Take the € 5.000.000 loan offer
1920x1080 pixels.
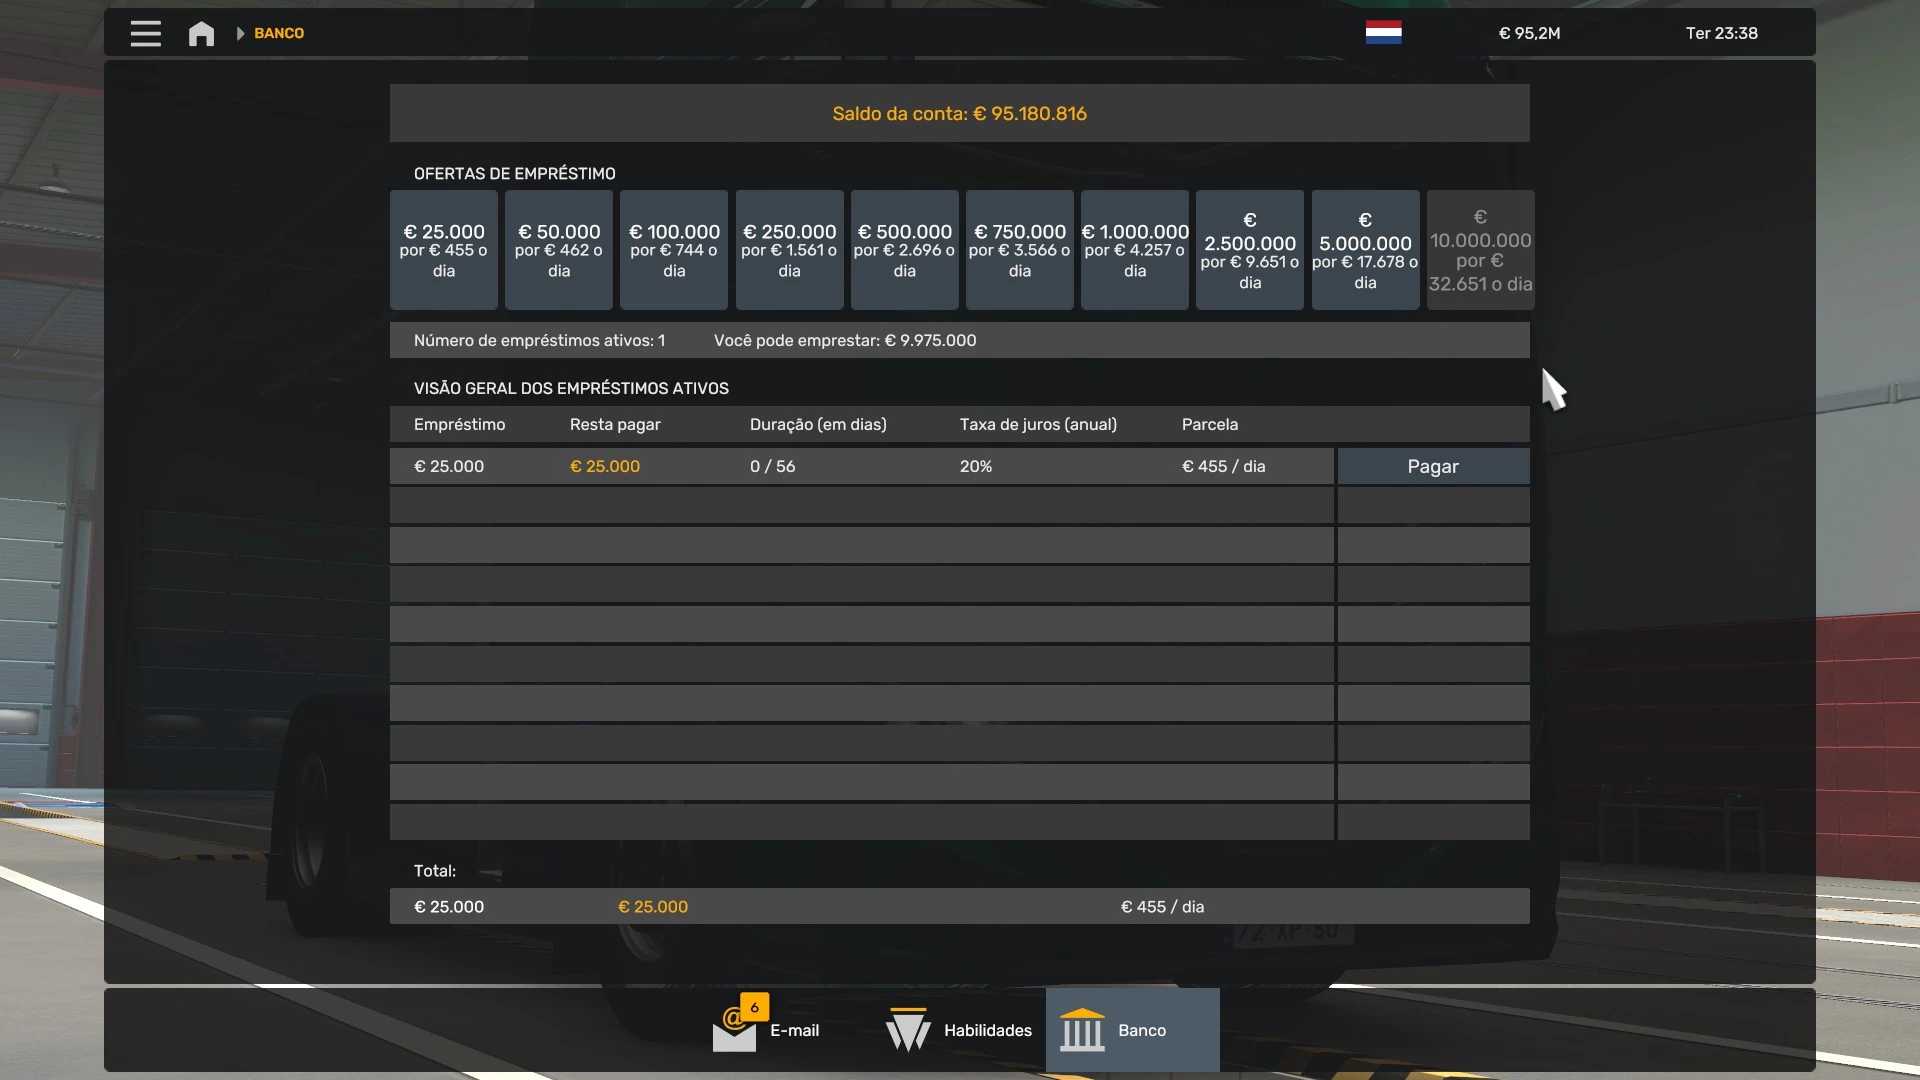pos(1365,250)
